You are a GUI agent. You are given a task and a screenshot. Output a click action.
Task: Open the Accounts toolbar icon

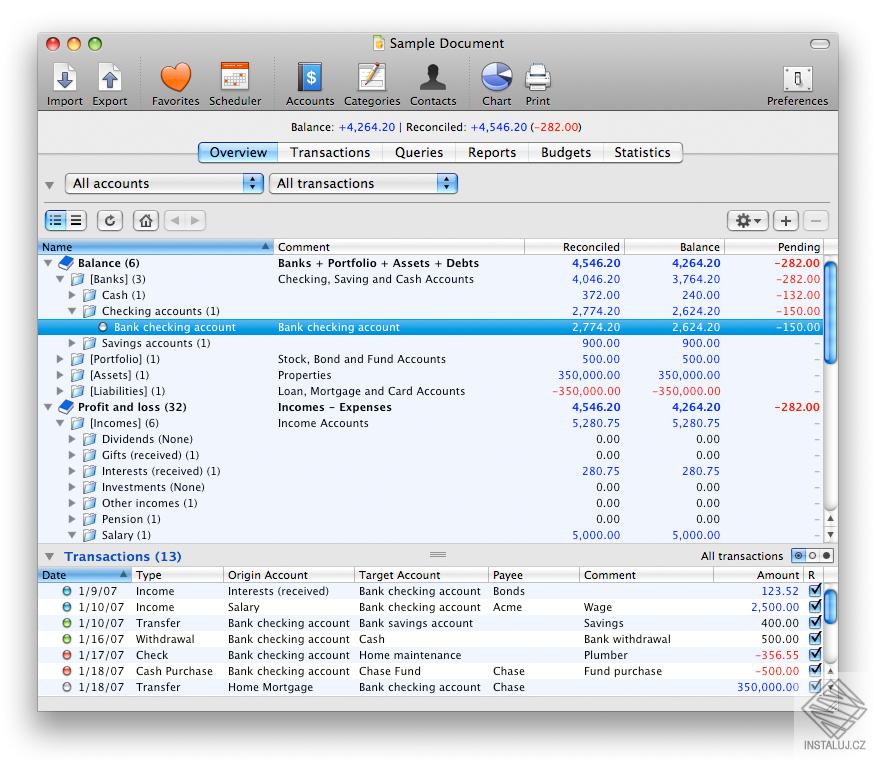(x=310, y=78)
